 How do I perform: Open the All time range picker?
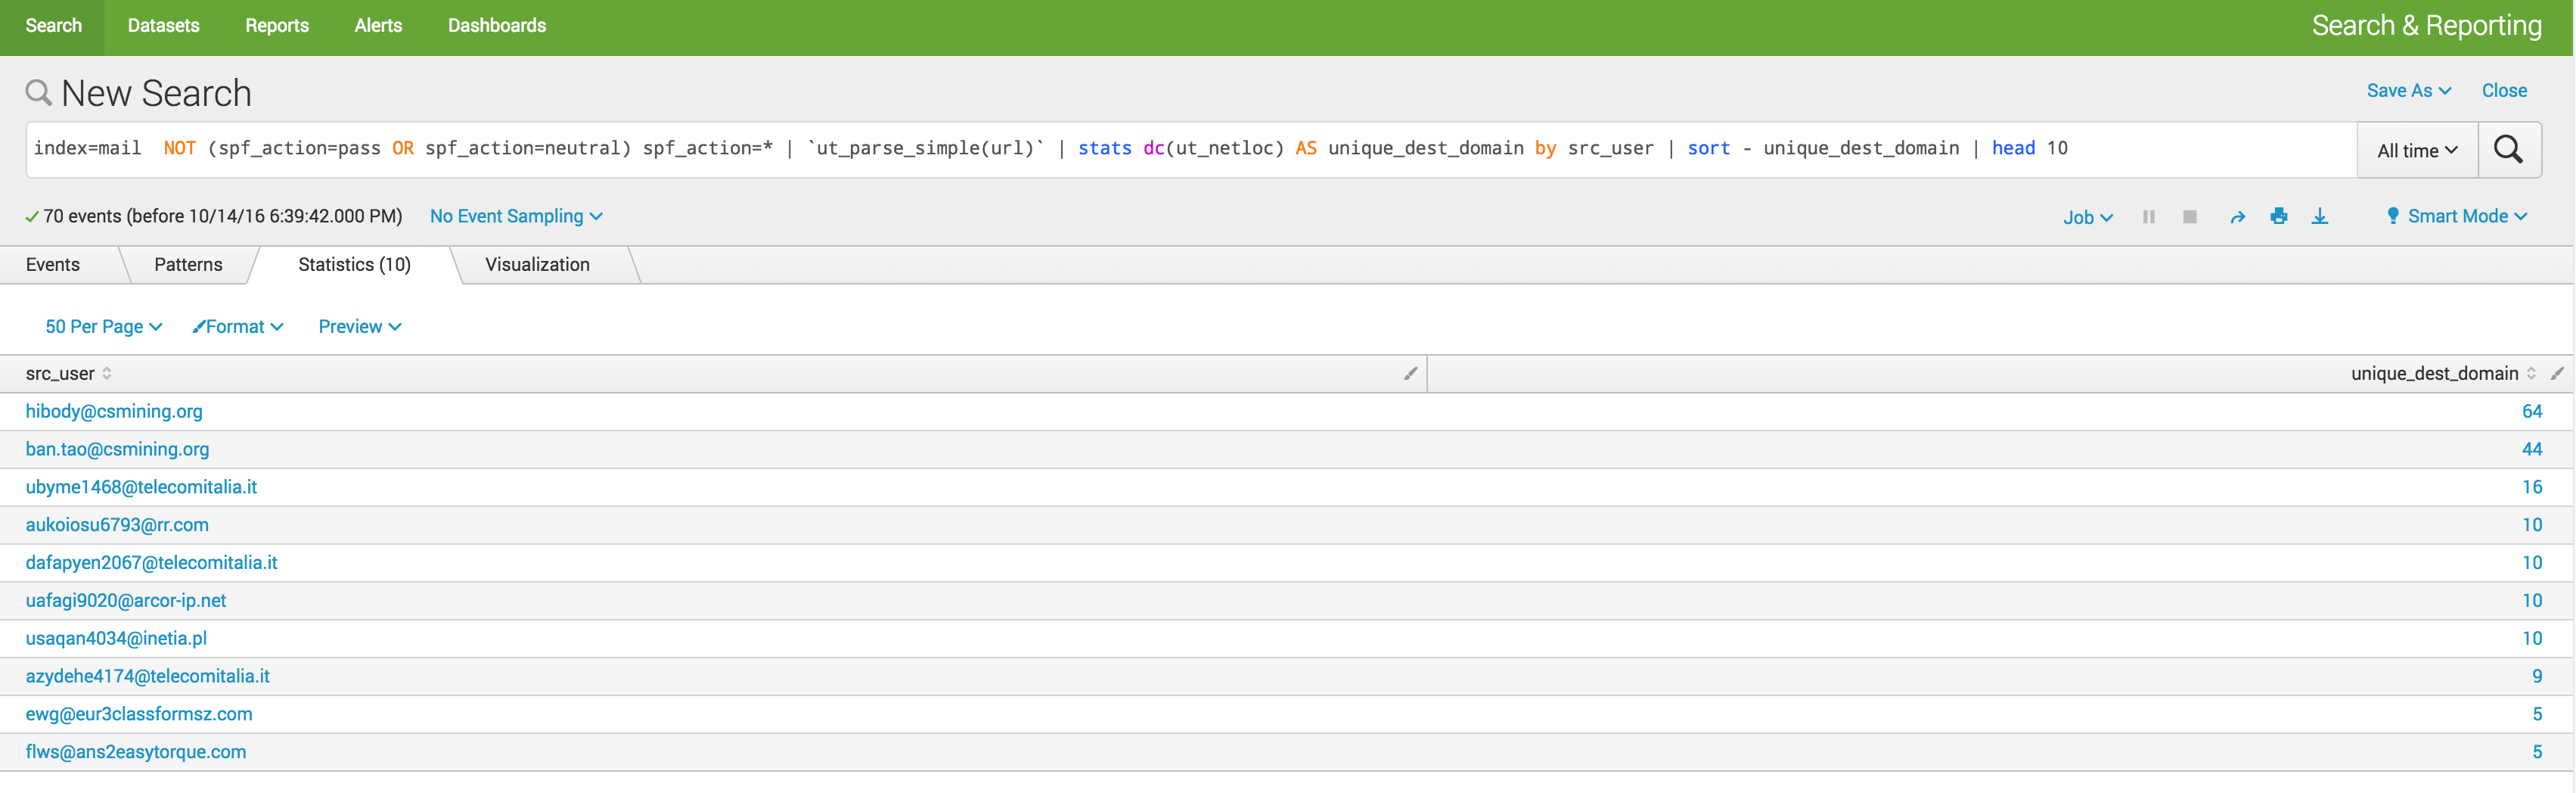pos(2416,150)
